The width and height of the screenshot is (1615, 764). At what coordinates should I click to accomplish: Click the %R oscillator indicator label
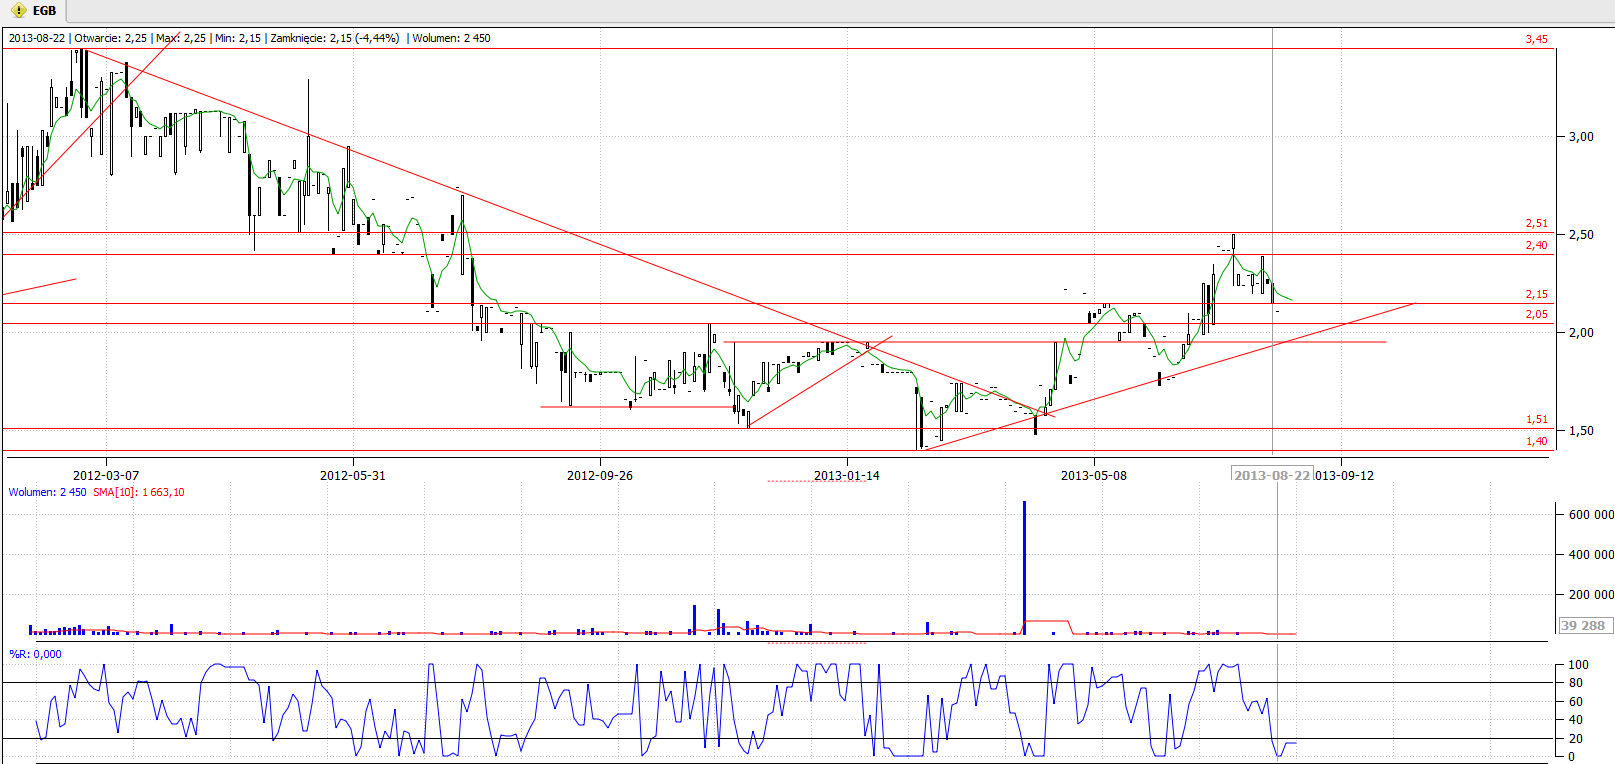(x=35, y=654)
